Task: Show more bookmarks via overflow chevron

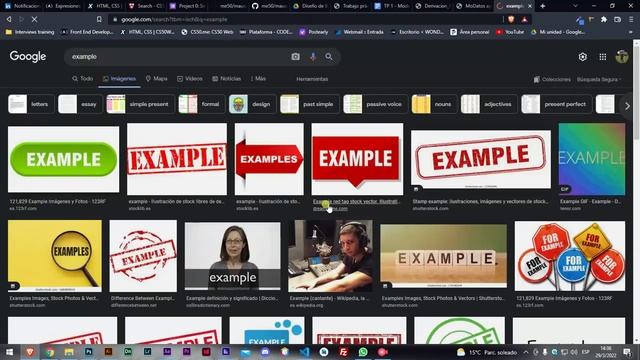Action: [631, 32]
